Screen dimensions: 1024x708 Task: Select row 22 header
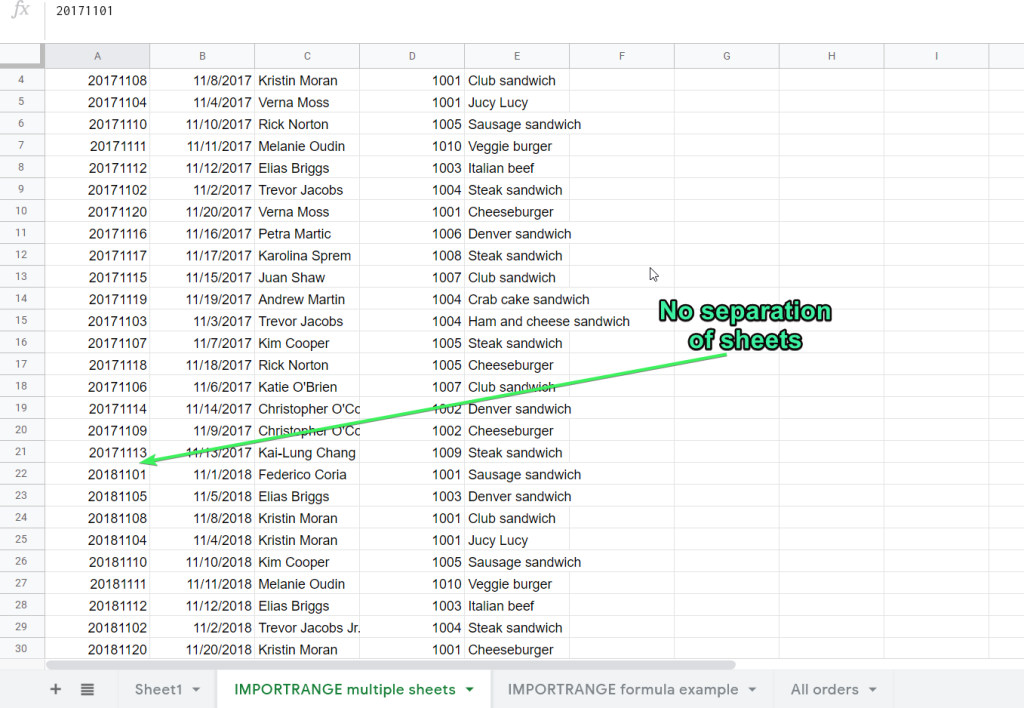(x=22, y=473)
